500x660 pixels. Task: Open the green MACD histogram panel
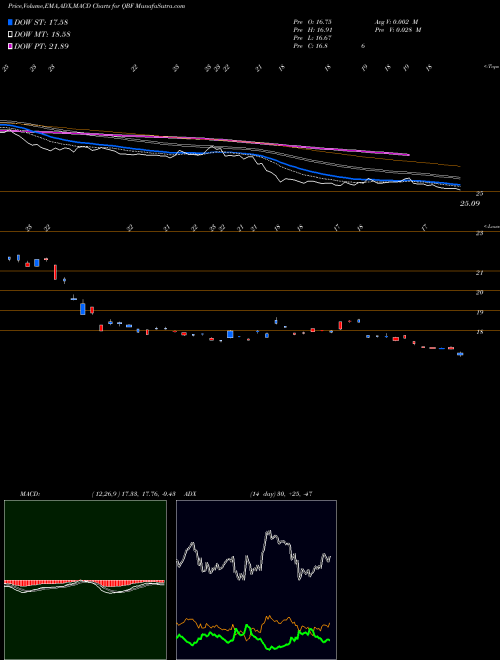[x=85, y=580]
